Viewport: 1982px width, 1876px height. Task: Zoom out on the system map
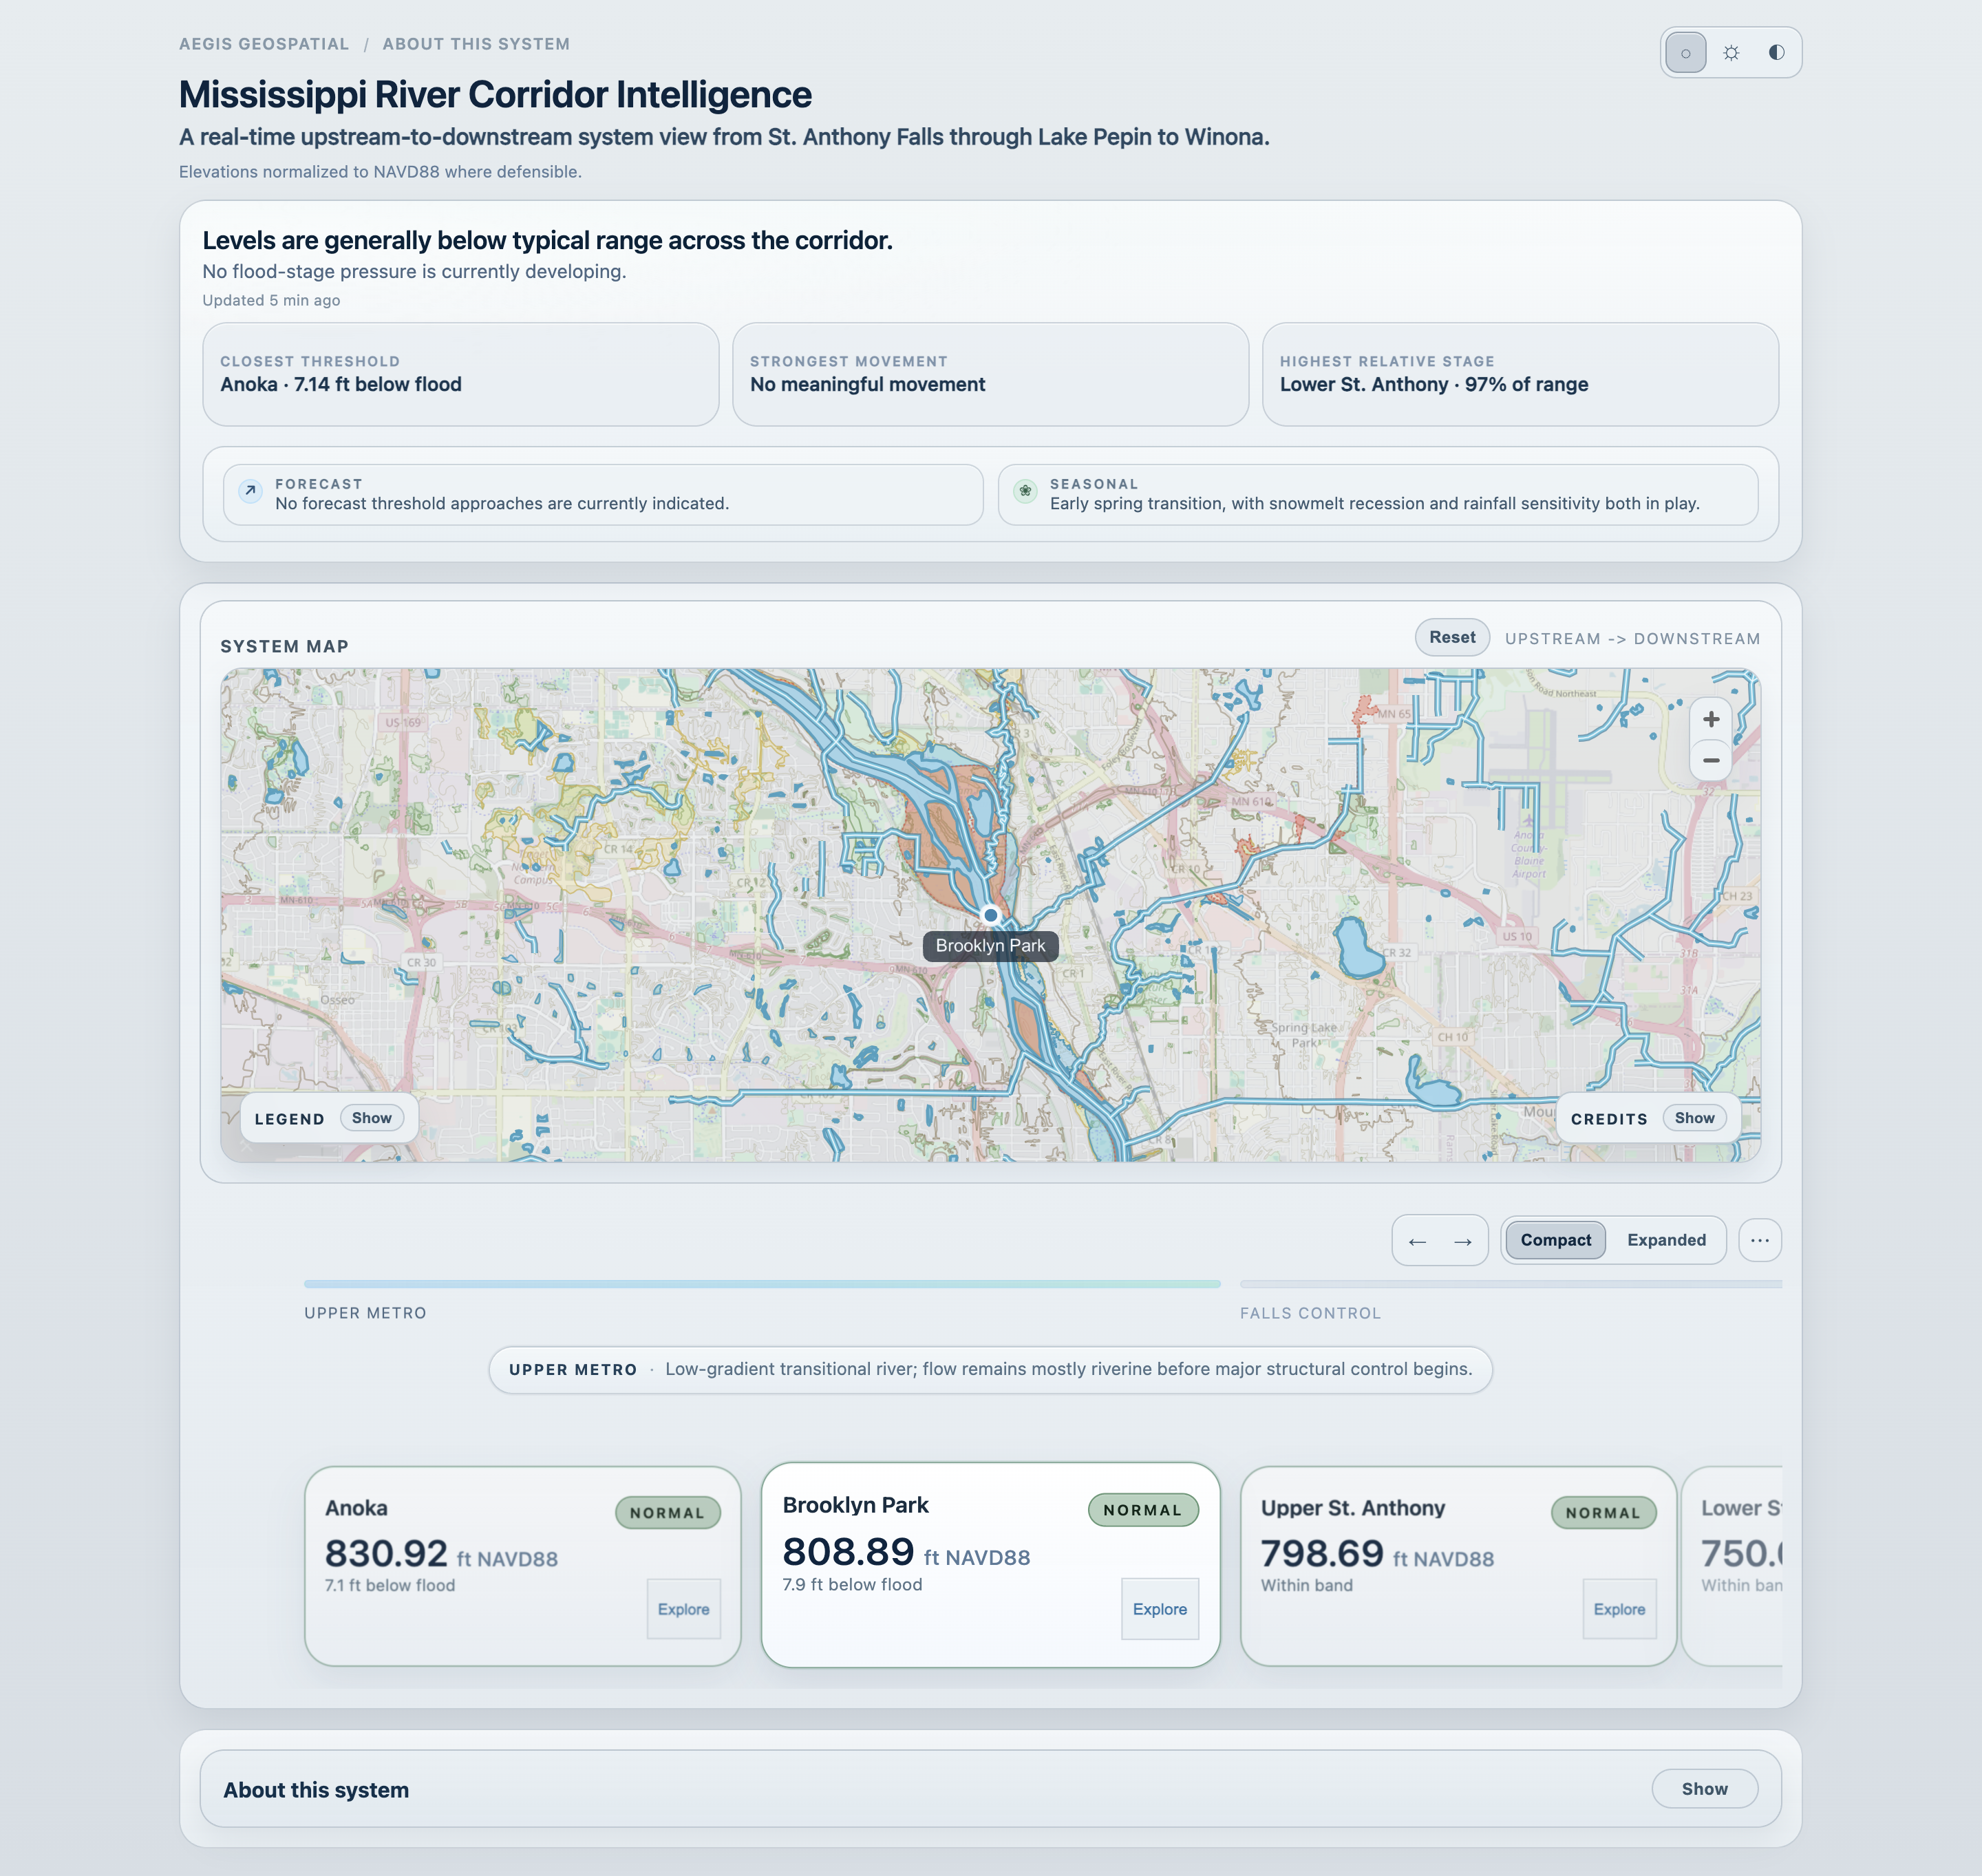(1711, 760)
